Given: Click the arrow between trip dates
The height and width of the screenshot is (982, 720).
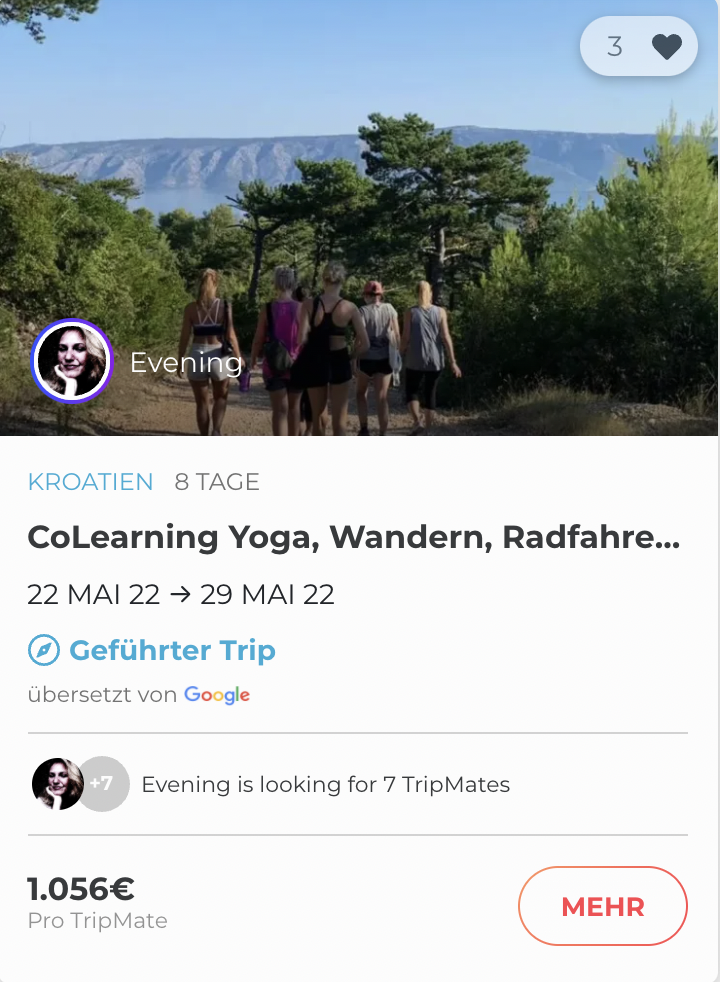Looking at the screenshot, I should coord(180,594).
